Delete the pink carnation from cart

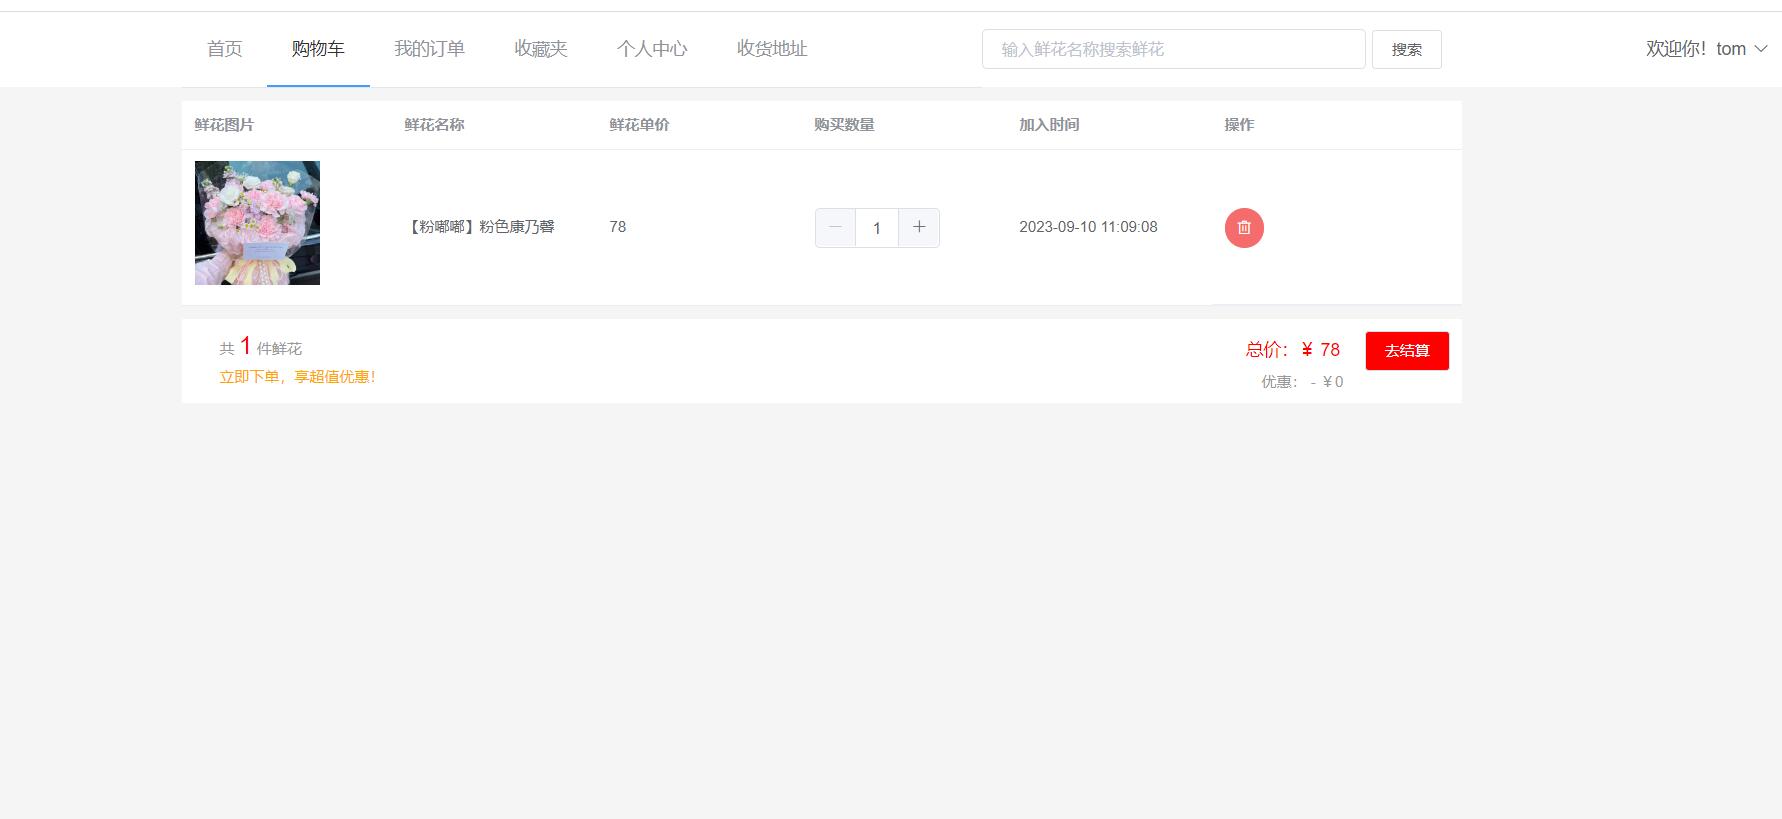1244,227
